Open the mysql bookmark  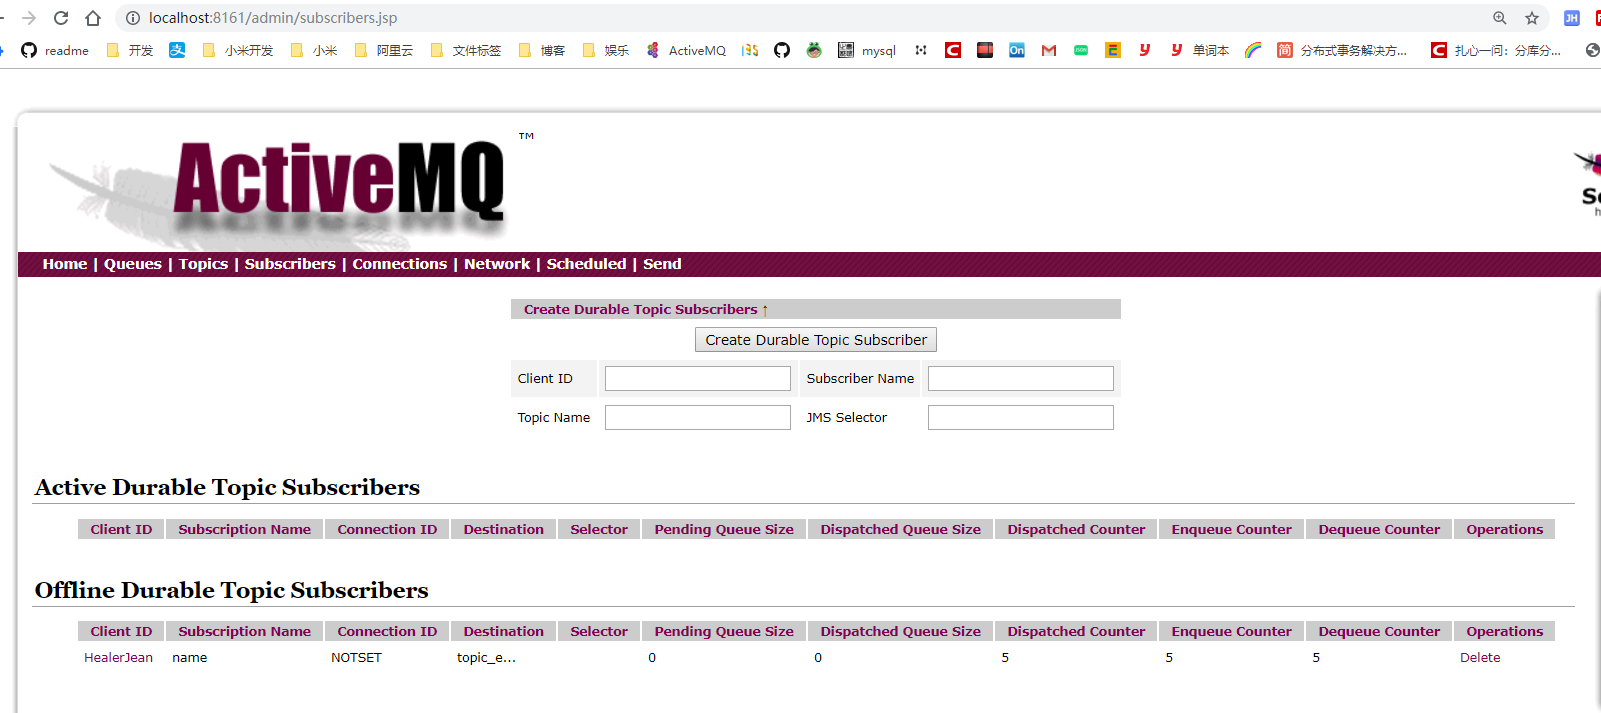coord(867,50)
